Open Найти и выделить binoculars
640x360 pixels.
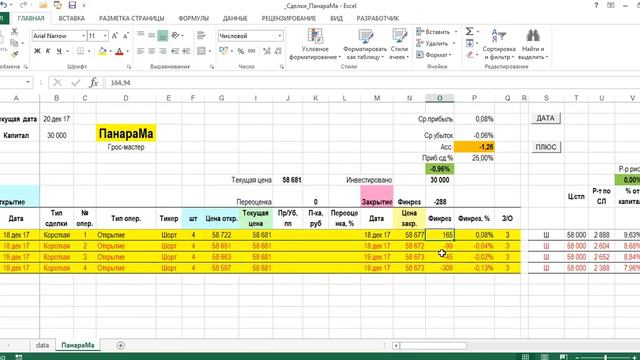pyautogui.click(x=533, y=44)
